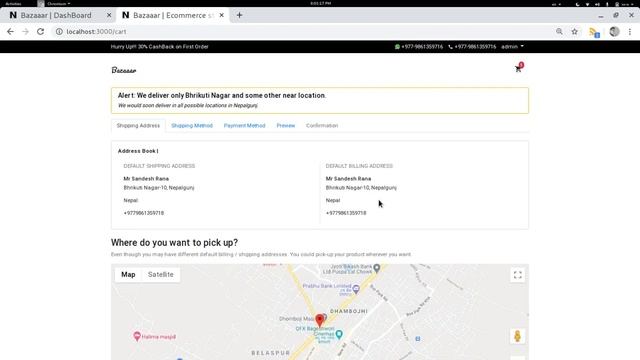This screenshot has height=360, width=640.
Task: Open the browser profile avatar
Action: 614,31
